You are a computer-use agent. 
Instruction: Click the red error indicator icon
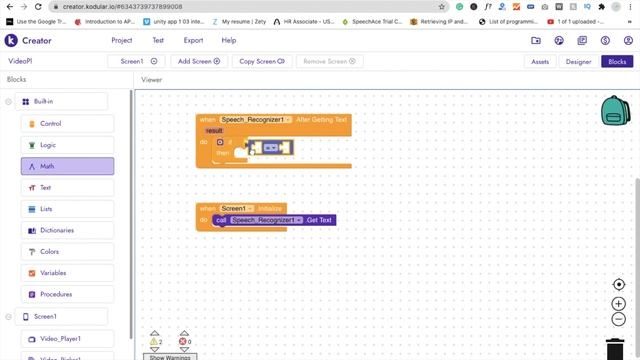(183, 342)
